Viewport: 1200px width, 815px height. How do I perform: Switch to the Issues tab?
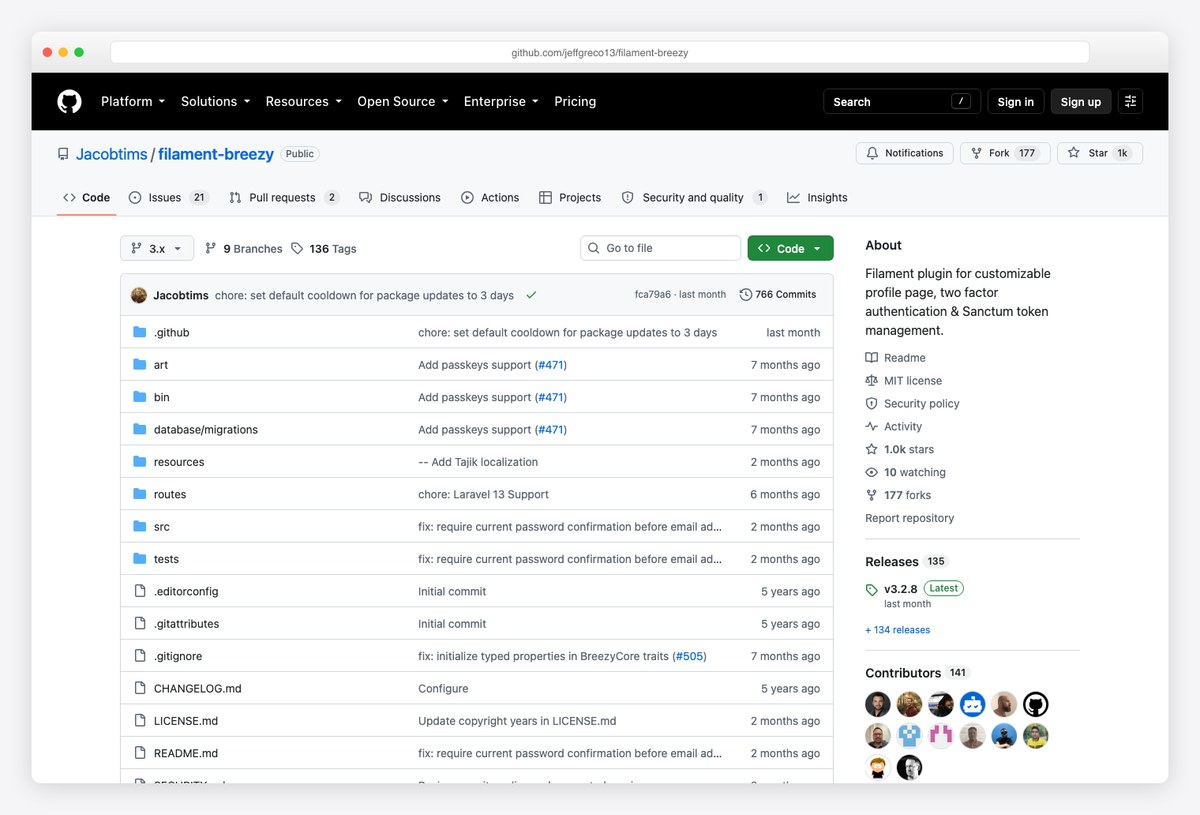[x=168, y=198]
